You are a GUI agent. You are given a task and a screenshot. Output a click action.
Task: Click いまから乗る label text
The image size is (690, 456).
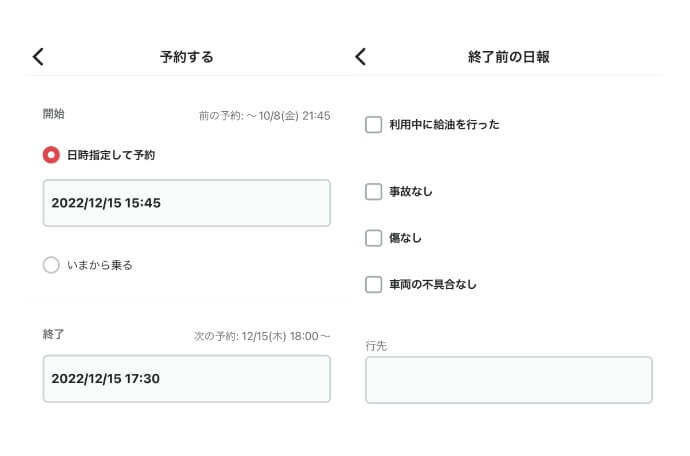[x=100, y=265]
